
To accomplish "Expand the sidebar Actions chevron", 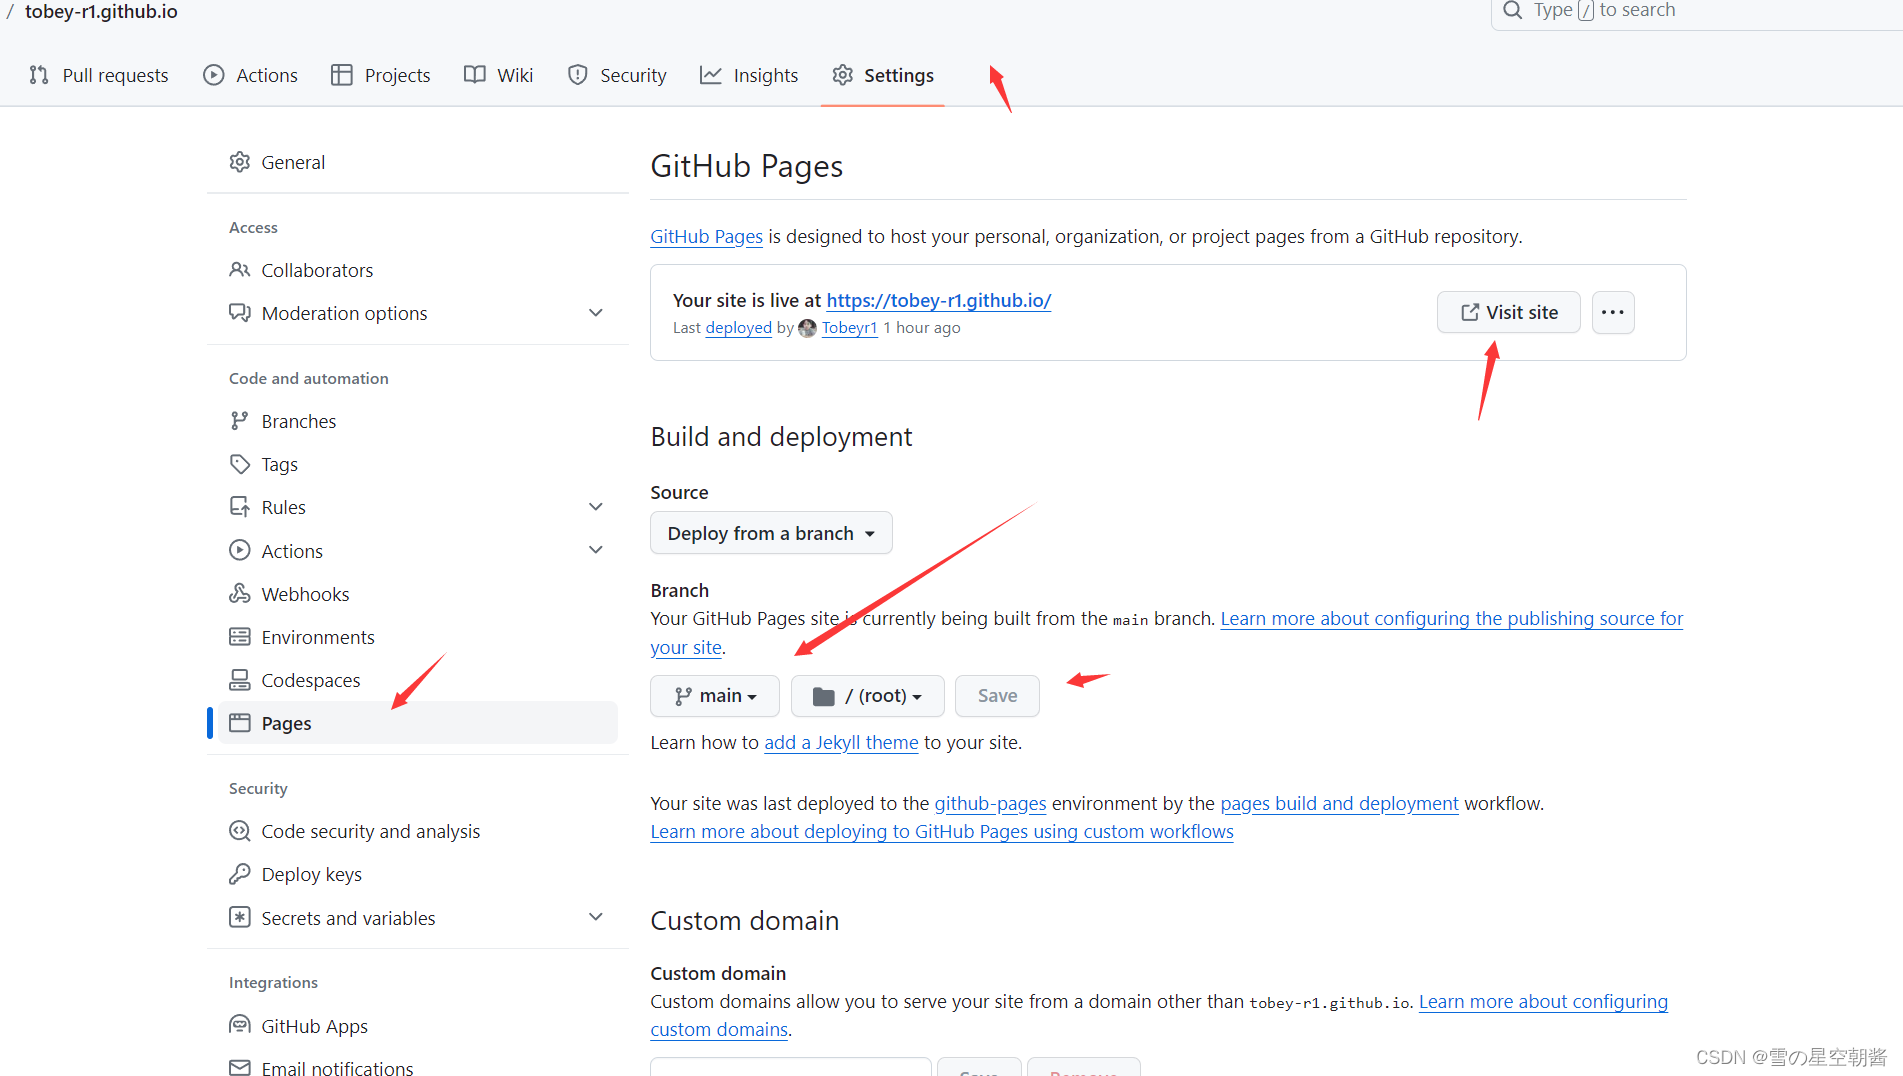I will 596,550.
